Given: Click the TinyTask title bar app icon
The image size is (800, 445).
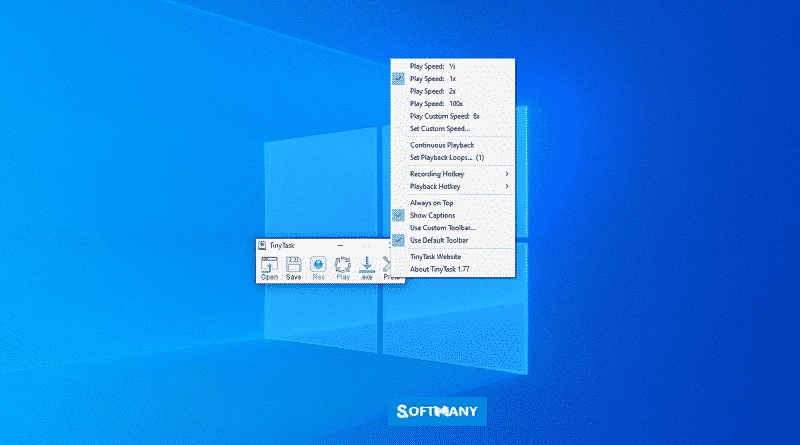Looking at the screenshot, I should 262,244.
